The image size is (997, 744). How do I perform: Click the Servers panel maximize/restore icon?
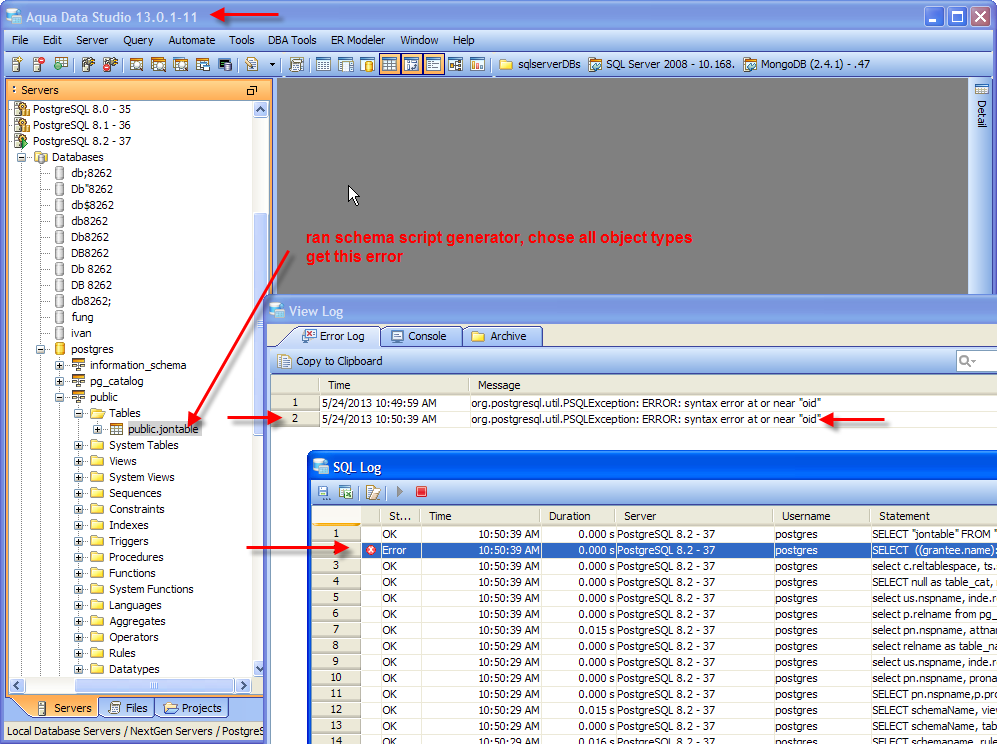point(252,90)
